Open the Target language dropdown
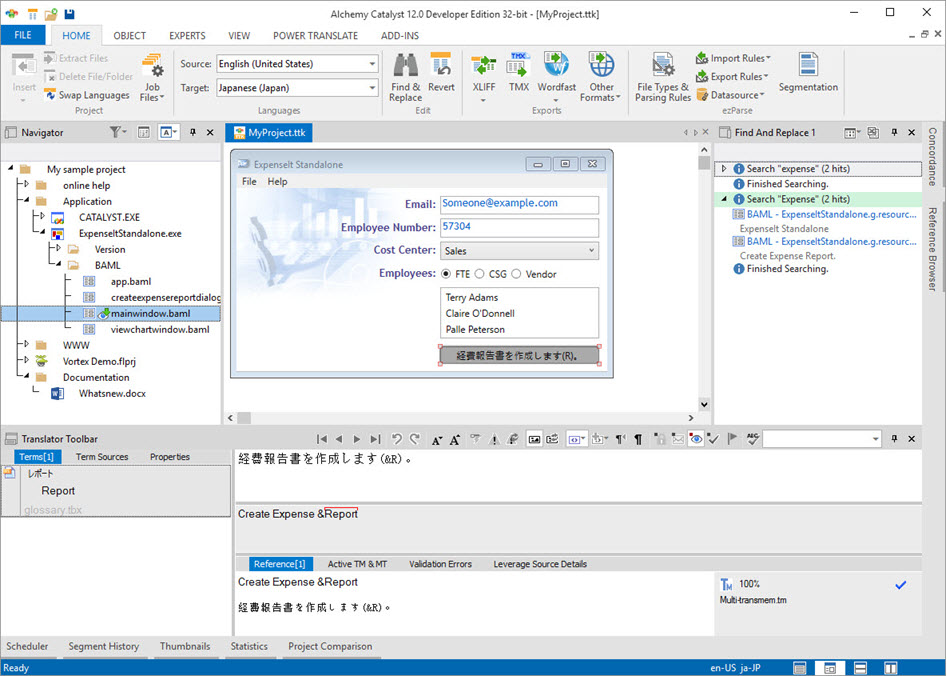This screenshot has width=947, height=676. pos(372,88)
